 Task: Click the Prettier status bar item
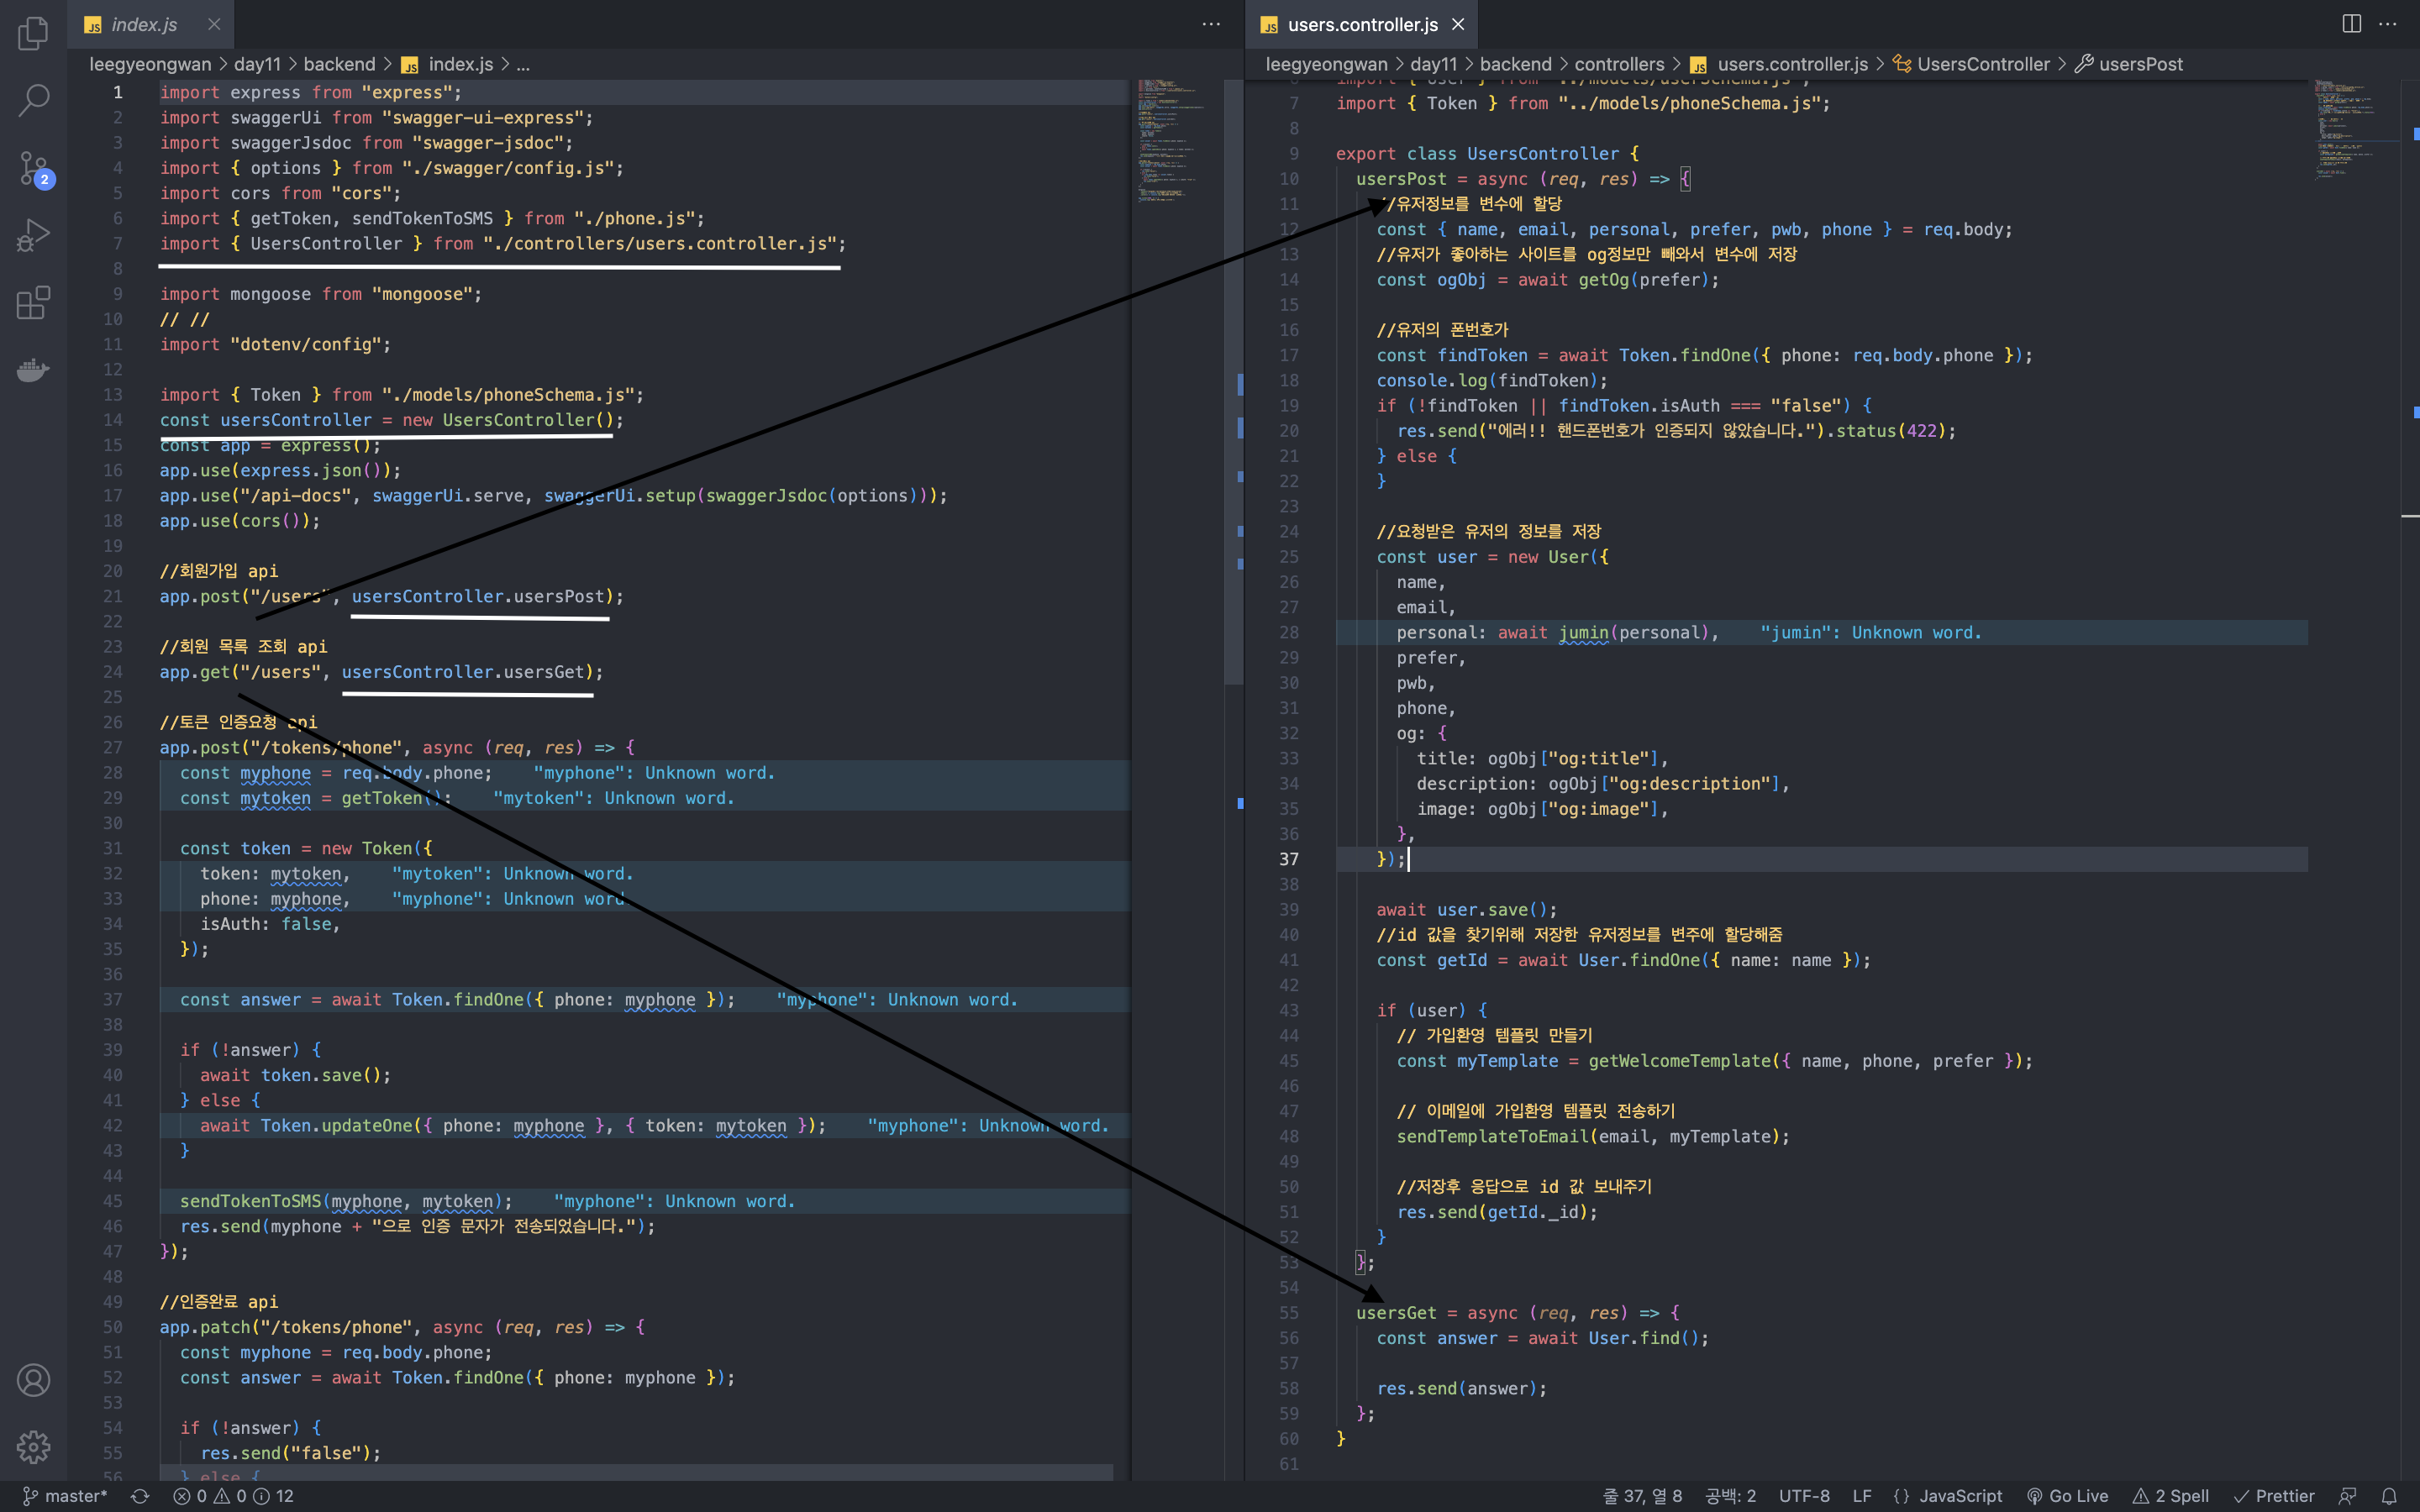pyautogui.click(x=2274, y=1496)
